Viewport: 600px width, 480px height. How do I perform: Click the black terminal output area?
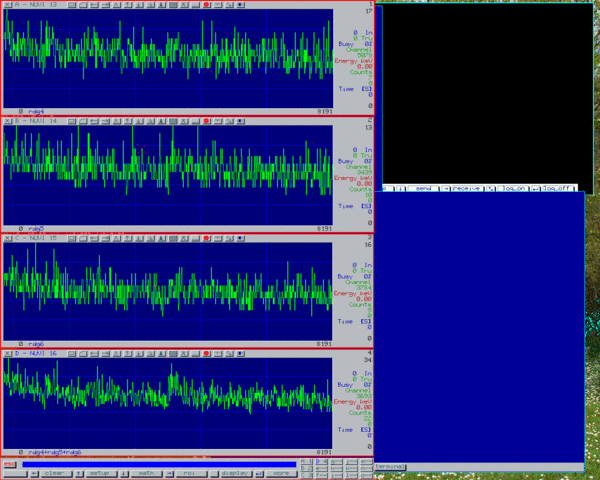[x=487, y=94]
